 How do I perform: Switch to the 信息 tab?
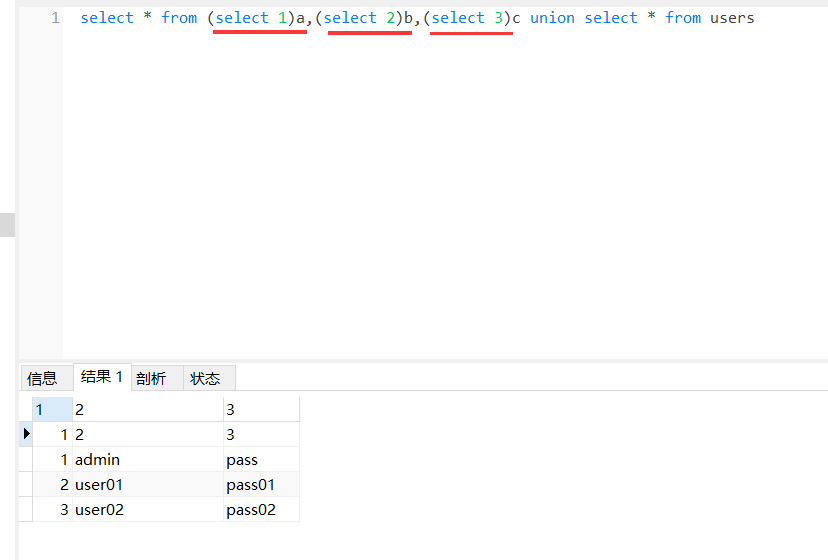[x=42, y=378]
